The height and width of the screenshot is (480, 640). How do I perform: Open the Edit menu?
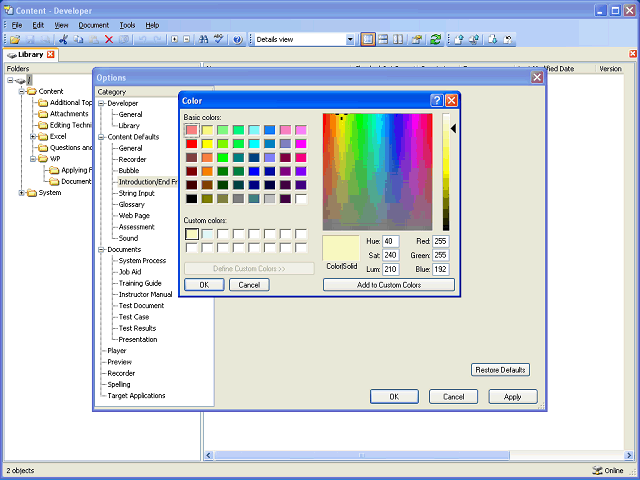pyautogui.click(x=38, y=25)
